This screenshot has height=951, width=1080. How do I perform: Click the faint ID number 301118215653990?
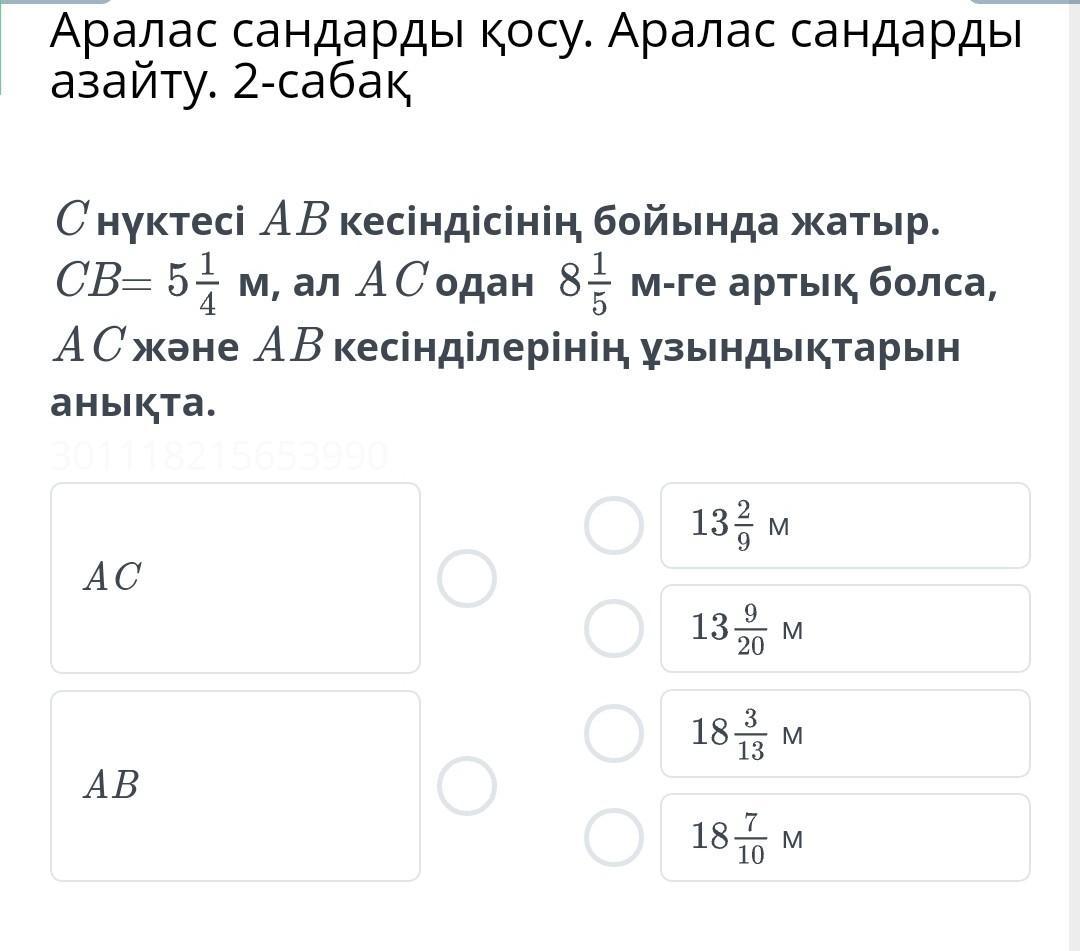pos(219,456)
